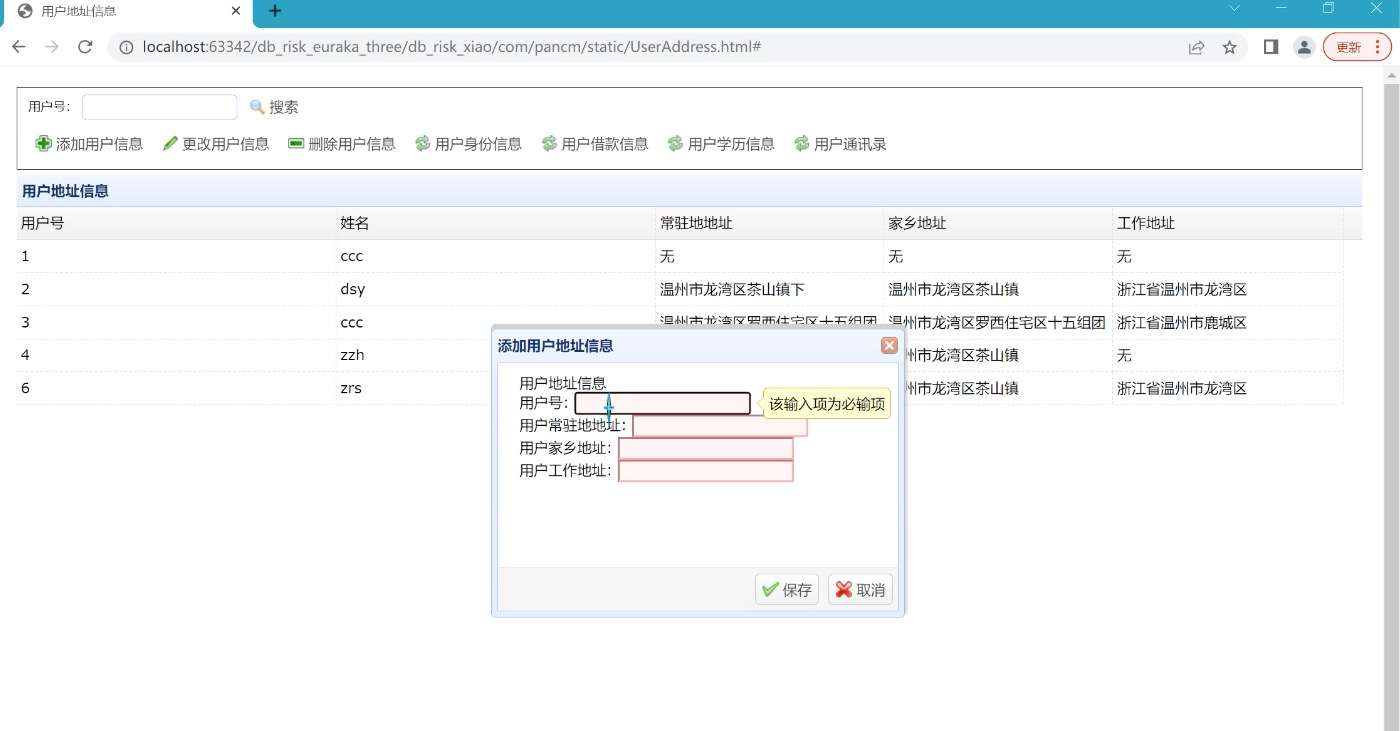Click the share page icon
The width and height of the screenshot is (1400, 731).
(x=1196, y=47)
